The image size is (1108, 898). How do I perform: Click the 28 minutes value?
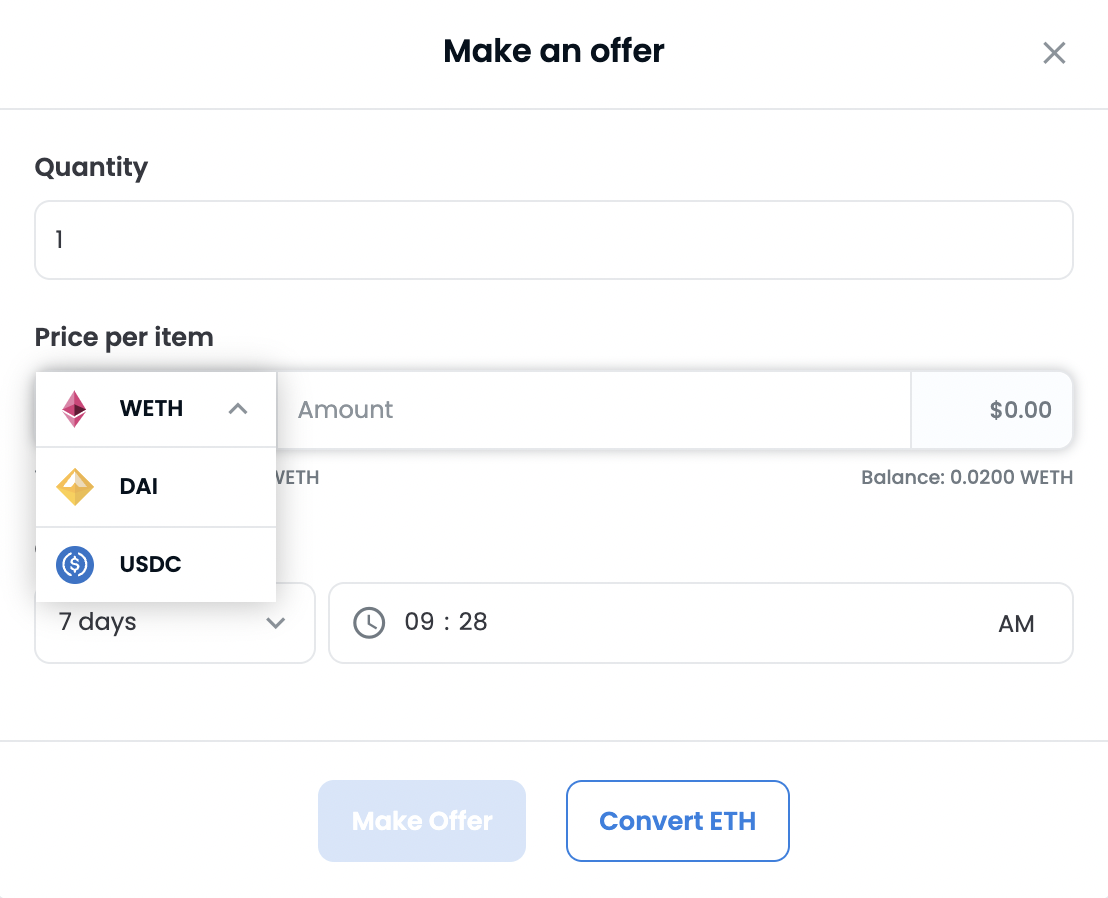pyautogui.click(x=473, y=622)
